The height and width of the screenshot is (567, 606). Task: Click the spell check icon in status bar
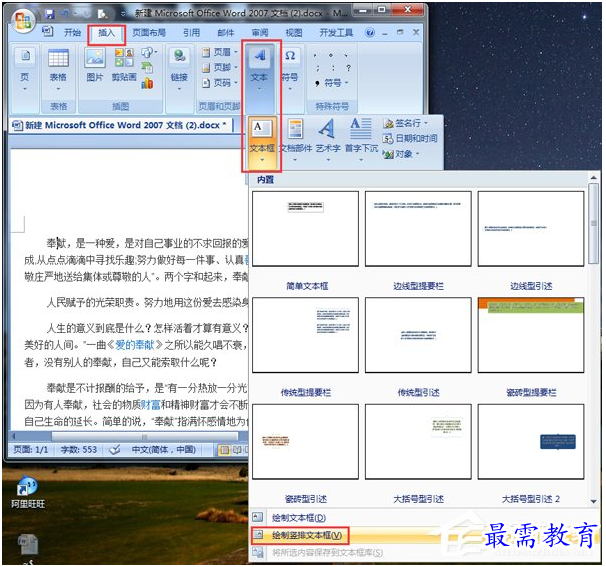click(x=114, y=450)
